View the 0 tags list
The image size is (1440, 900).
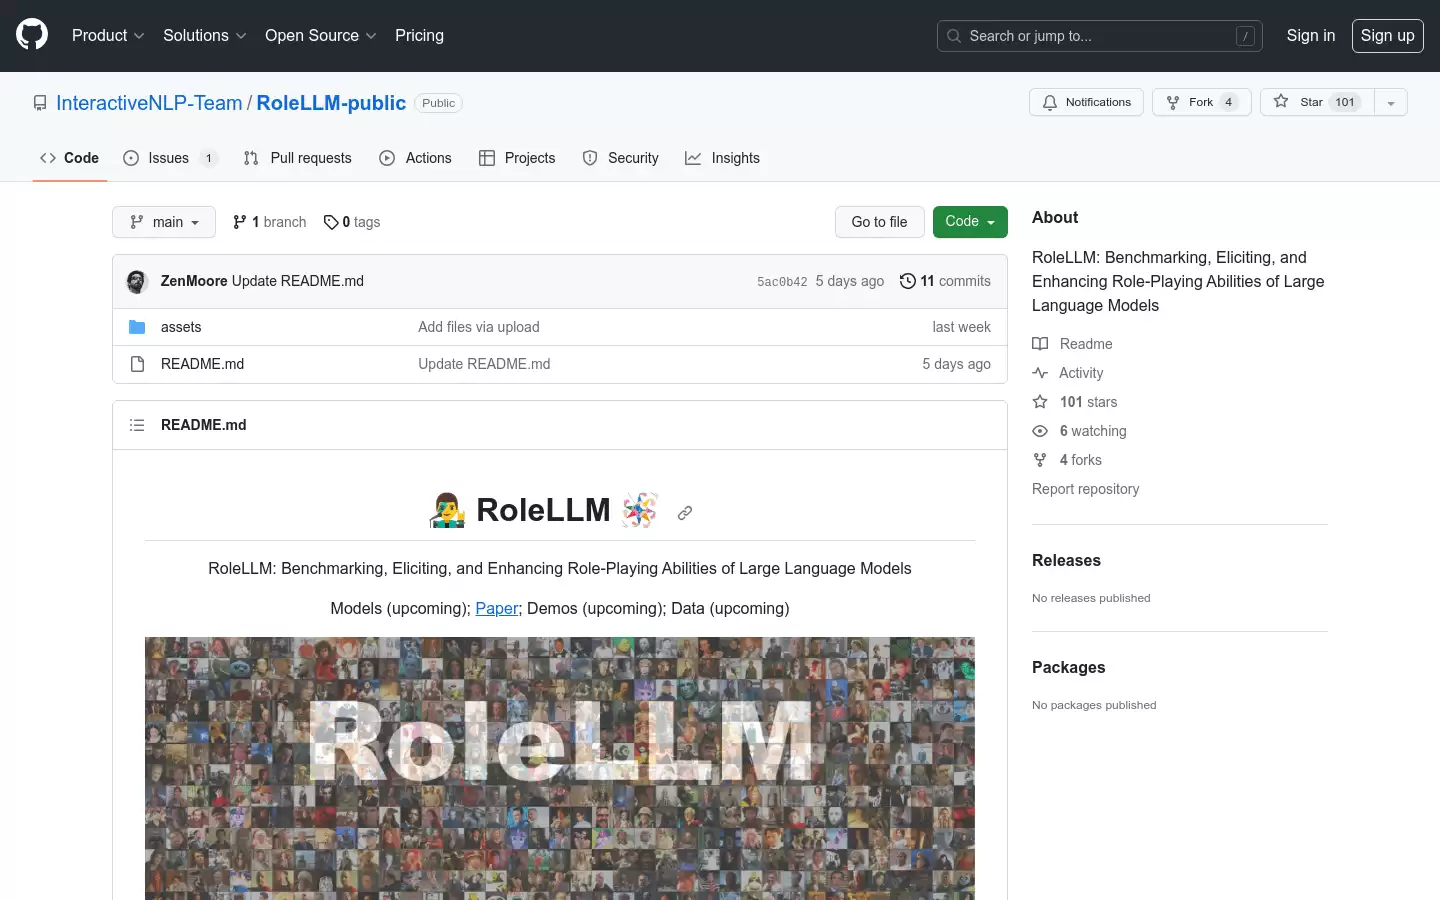coord(352,222)
